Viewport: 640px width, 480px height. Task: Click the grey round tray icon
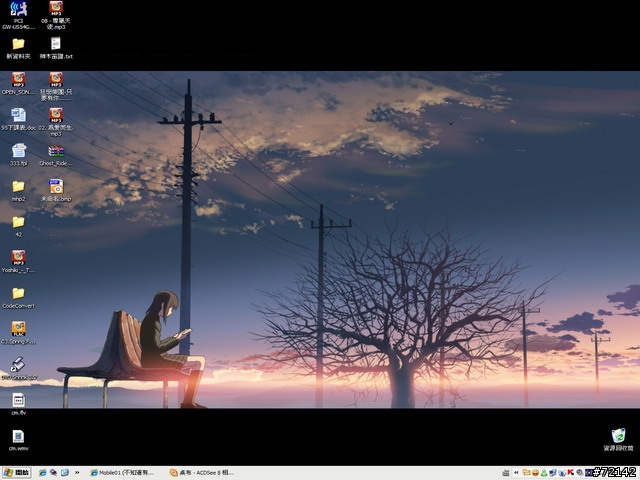point(579,472)
